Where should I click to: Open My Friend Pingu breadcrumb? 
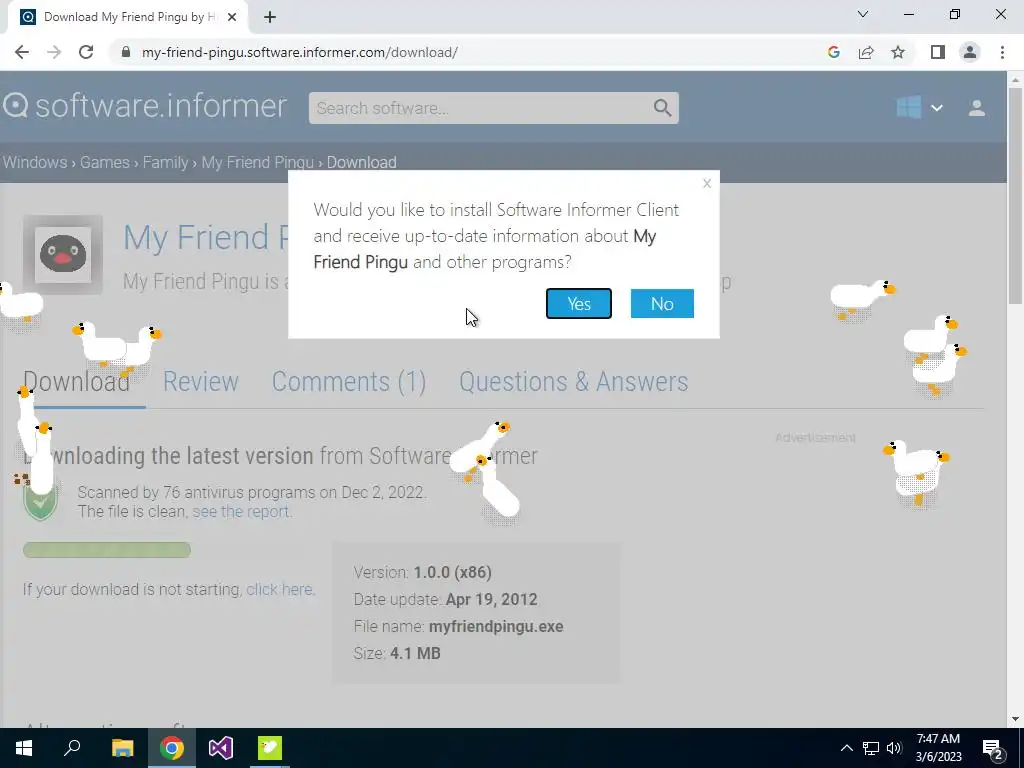click(257, 162)
